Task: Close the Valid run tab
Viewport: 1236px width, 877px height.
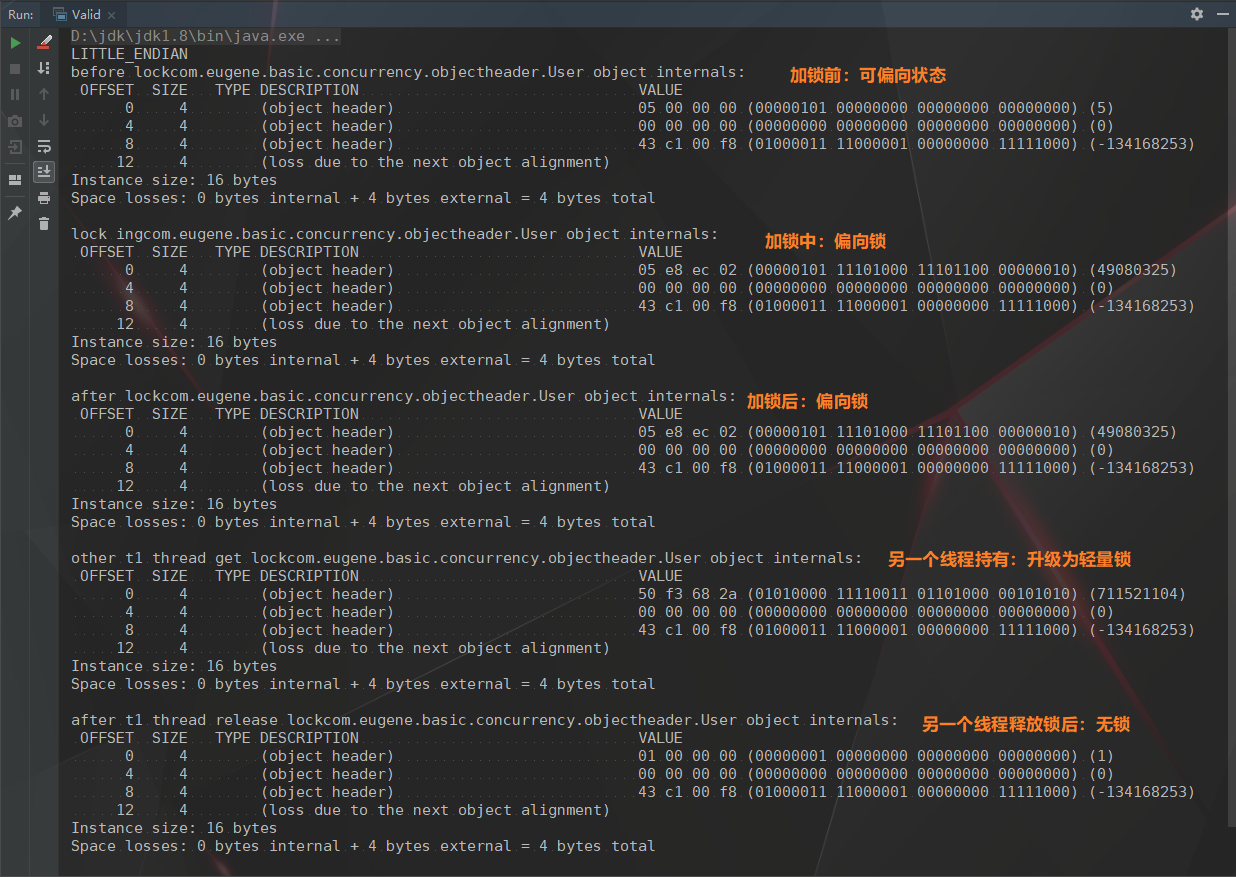Action: coord(110,15)
